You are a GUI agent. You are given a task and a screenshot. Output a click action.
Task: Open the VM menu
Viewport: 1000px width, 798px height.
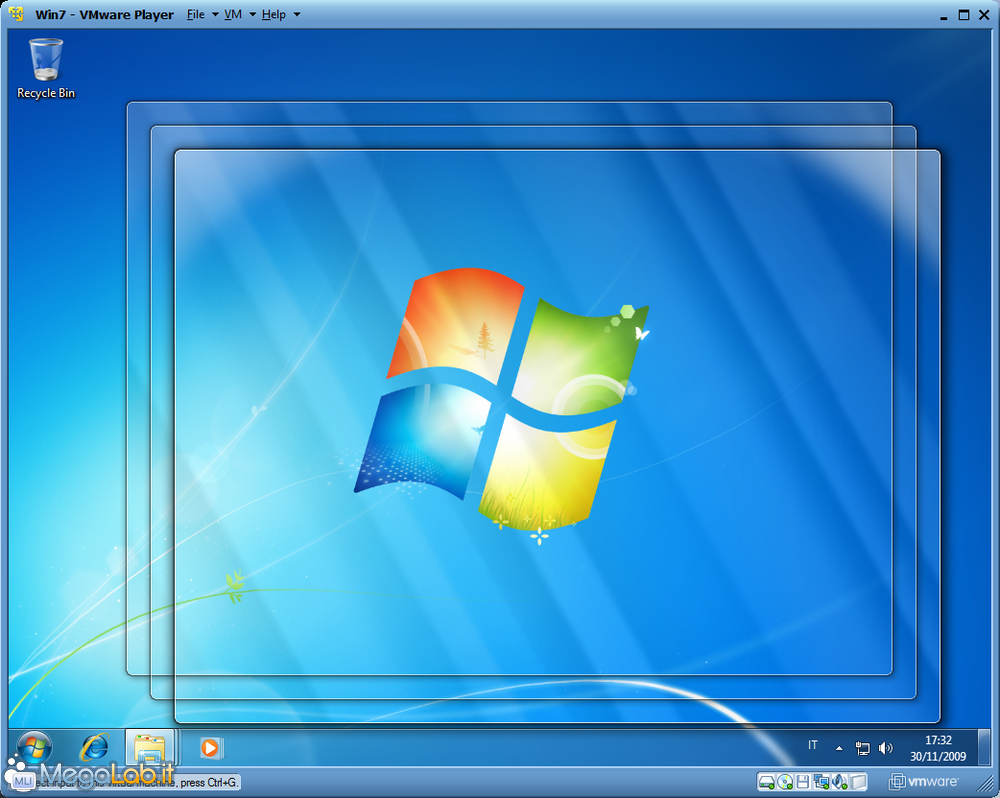click(x=233, y=14)
